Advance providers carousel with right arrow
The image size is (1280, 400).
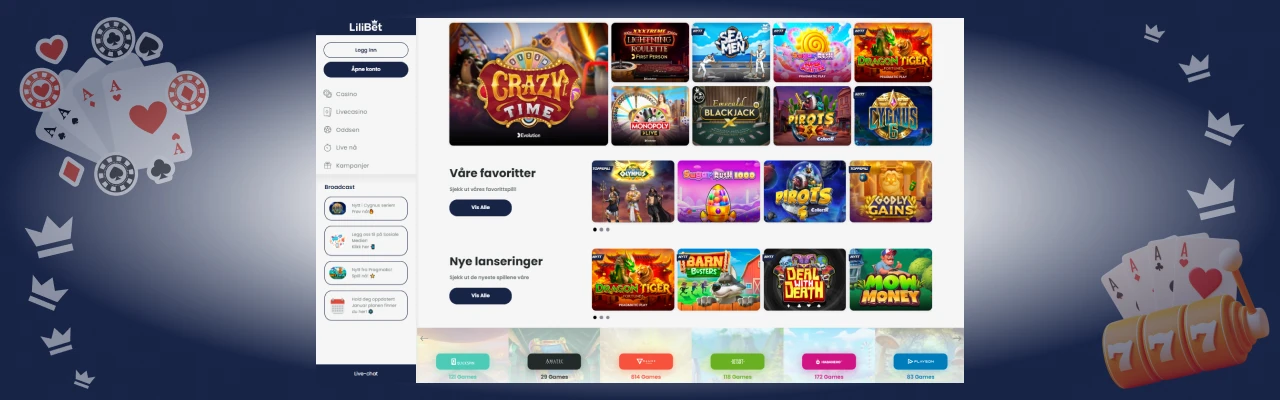click(956, 339)
